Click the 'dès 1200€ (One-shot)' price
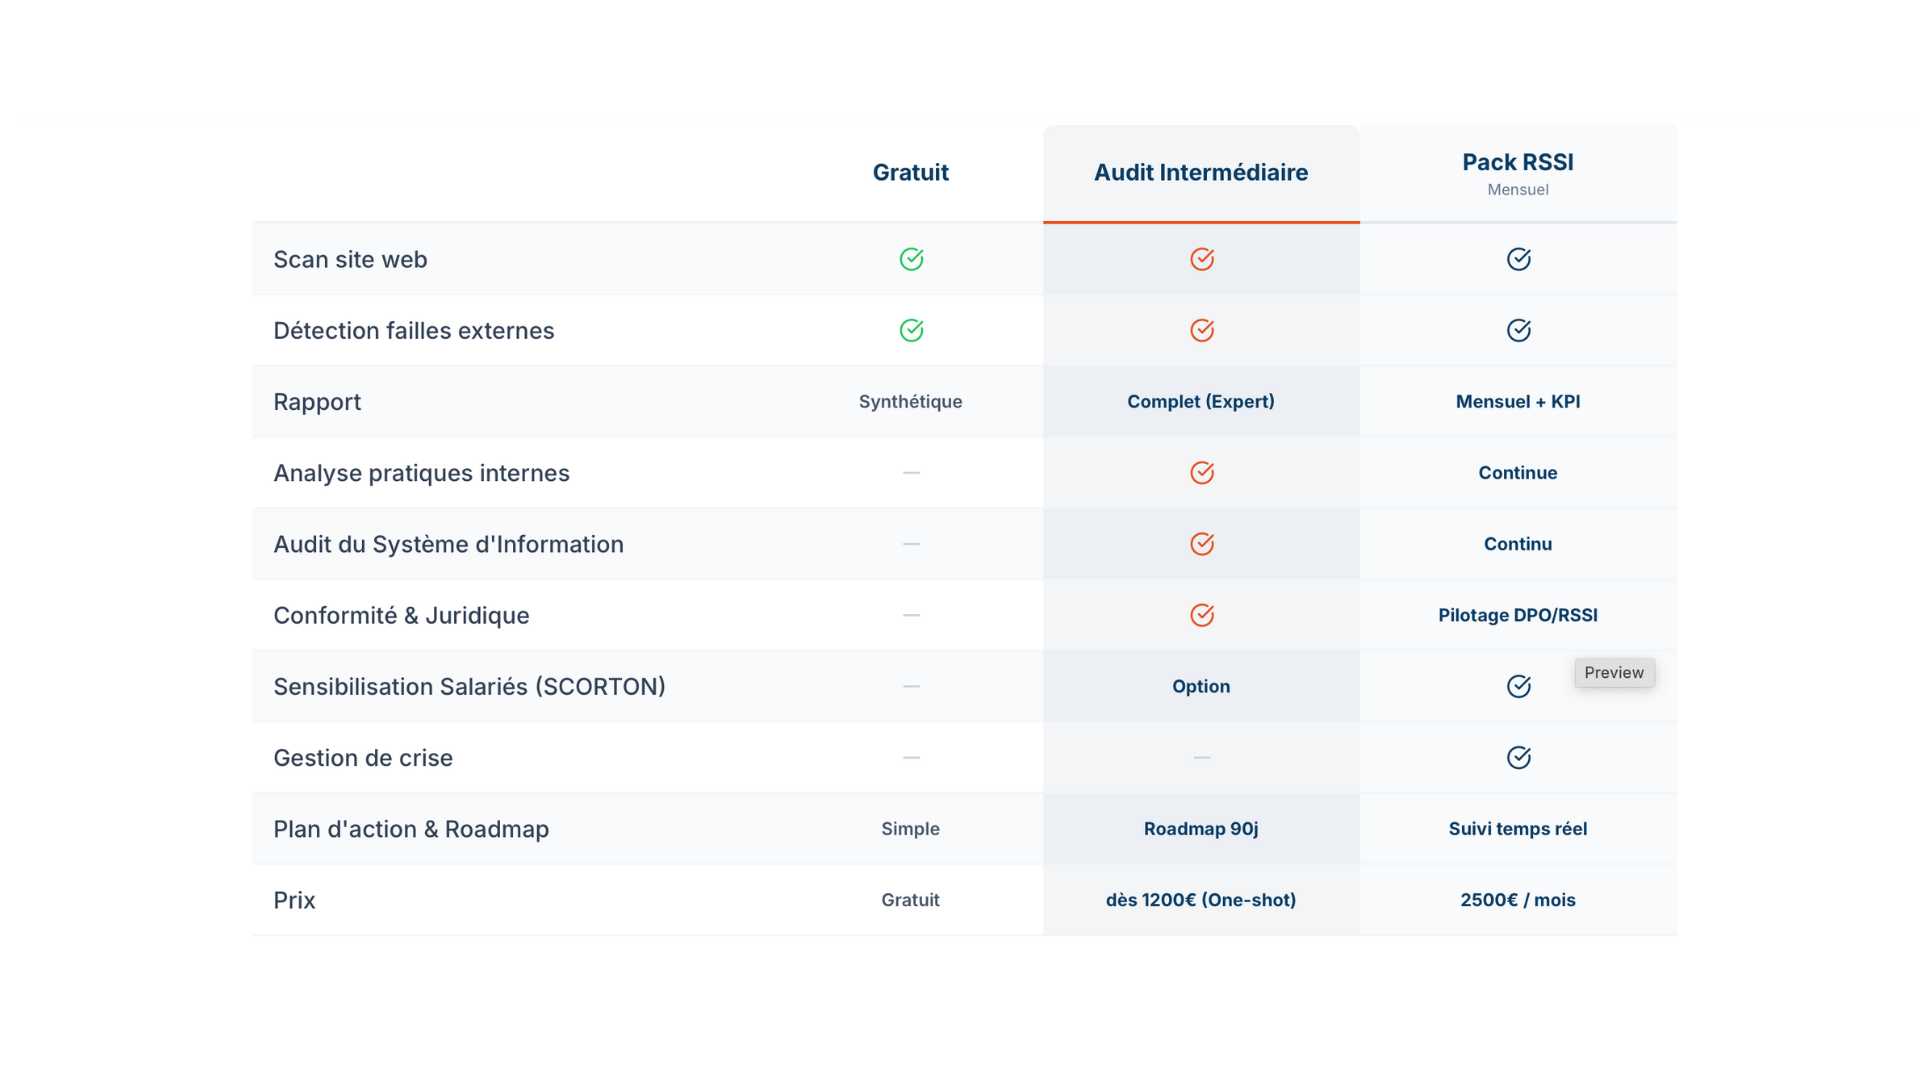Screen dimensions: 1920x1080 (x=1200, y=900)
